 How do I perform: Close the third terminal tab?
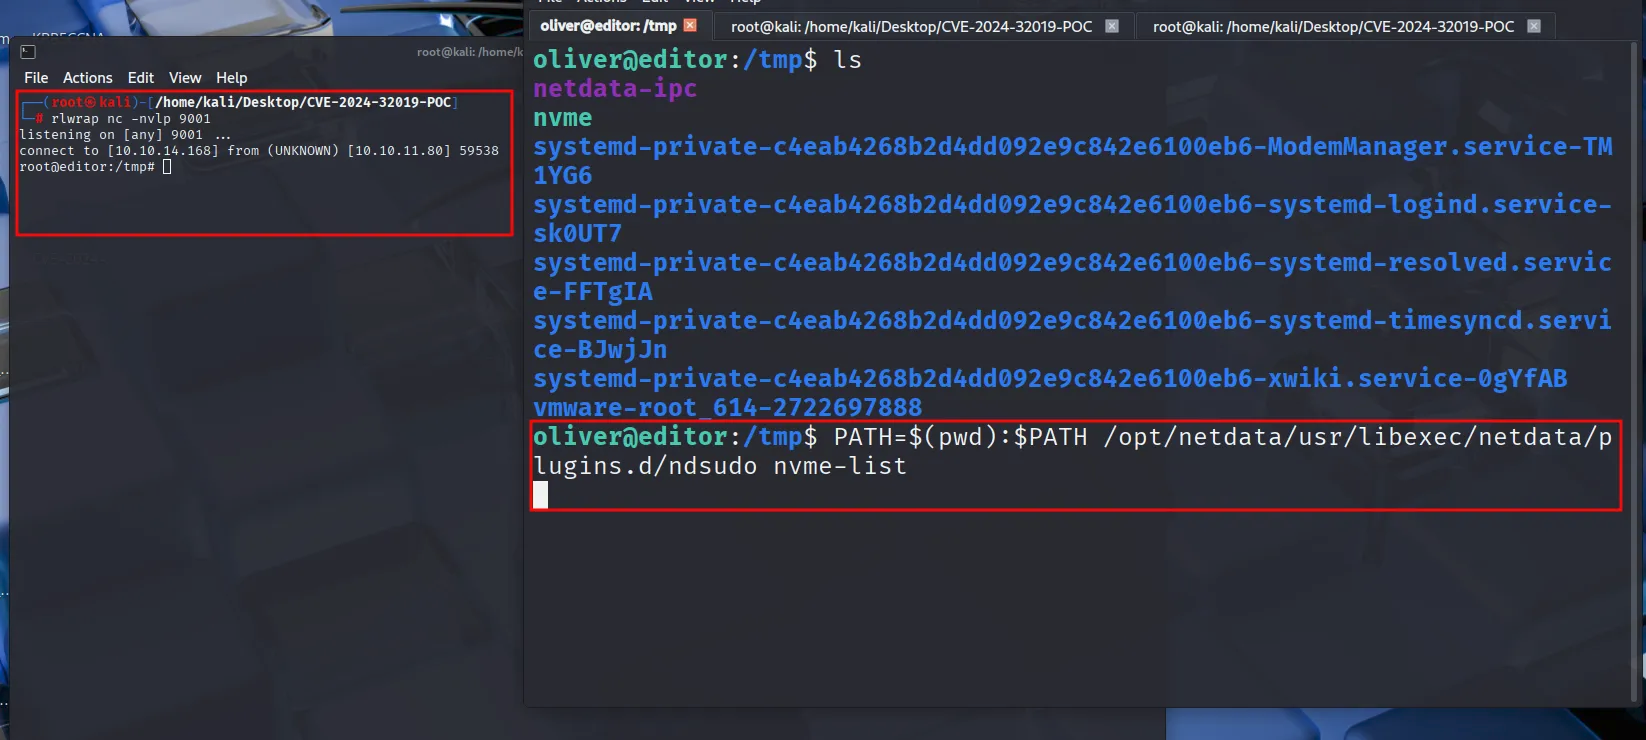pyautogui.click(x=1534, y=26)
